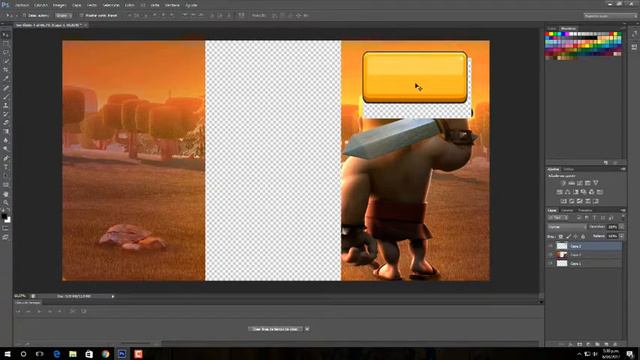Click the timeline play button

(x=39, y=311)
